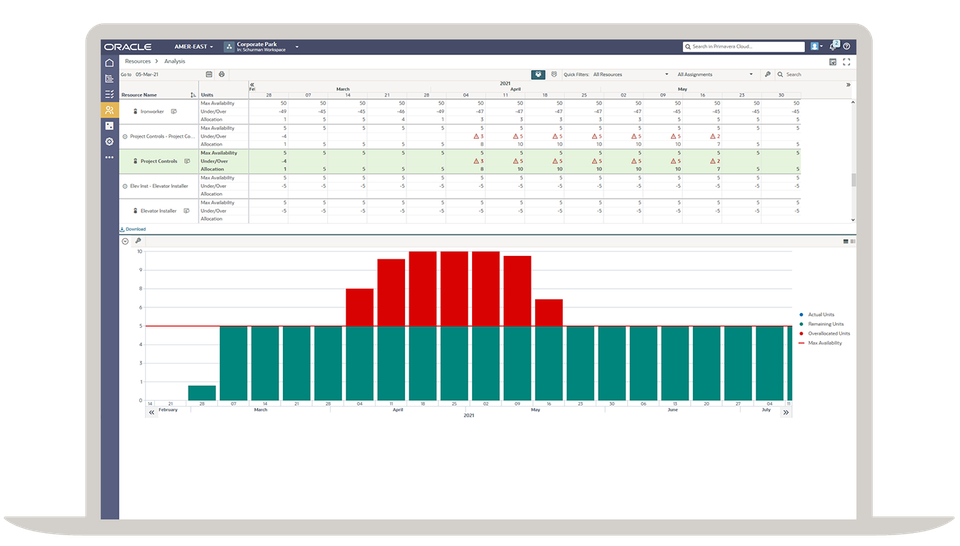Click the grid vertical scrollbar thumb
The image size is (960, 546).
pyautogui.click(x=853, y=179)
